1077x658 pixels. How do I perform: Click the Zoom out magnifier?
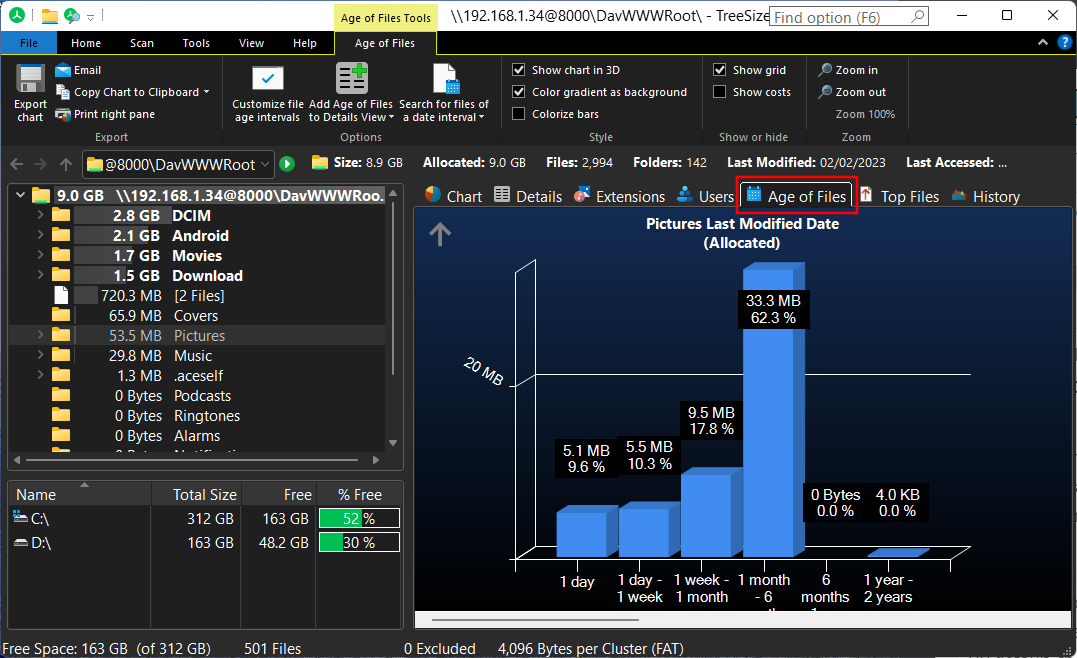[x=826, y=92]
